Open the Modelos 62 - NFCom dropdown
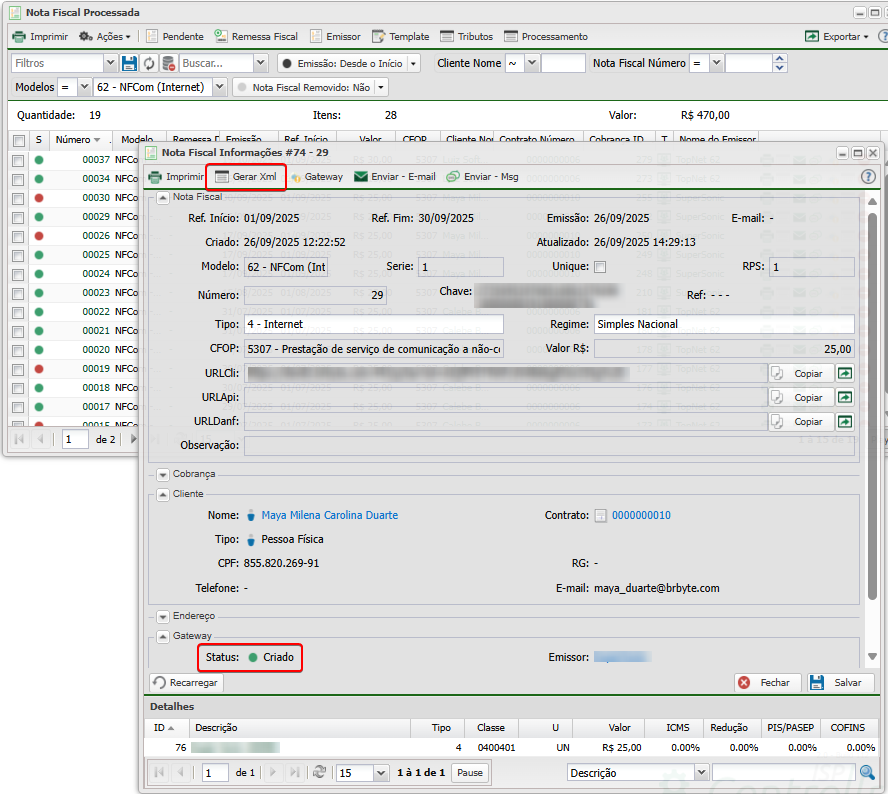This screenshot has height=794, width=888. [220, 88]
